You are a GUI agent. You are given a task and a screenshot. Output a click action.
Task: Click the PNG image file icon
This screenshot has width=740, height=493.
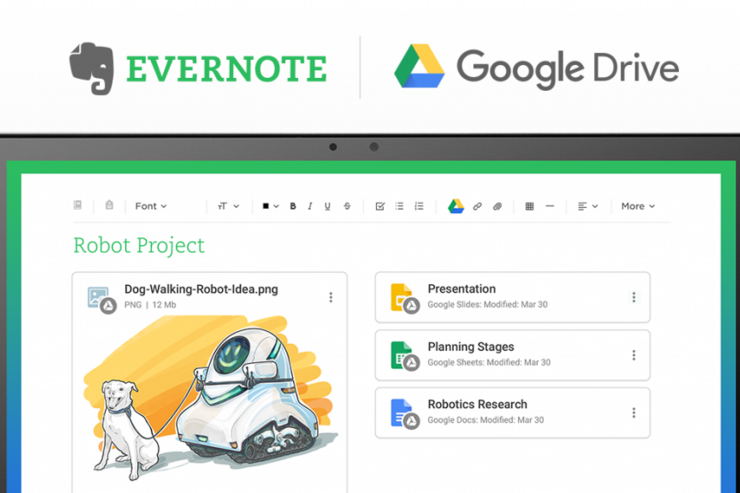click(x=101, y=300)
